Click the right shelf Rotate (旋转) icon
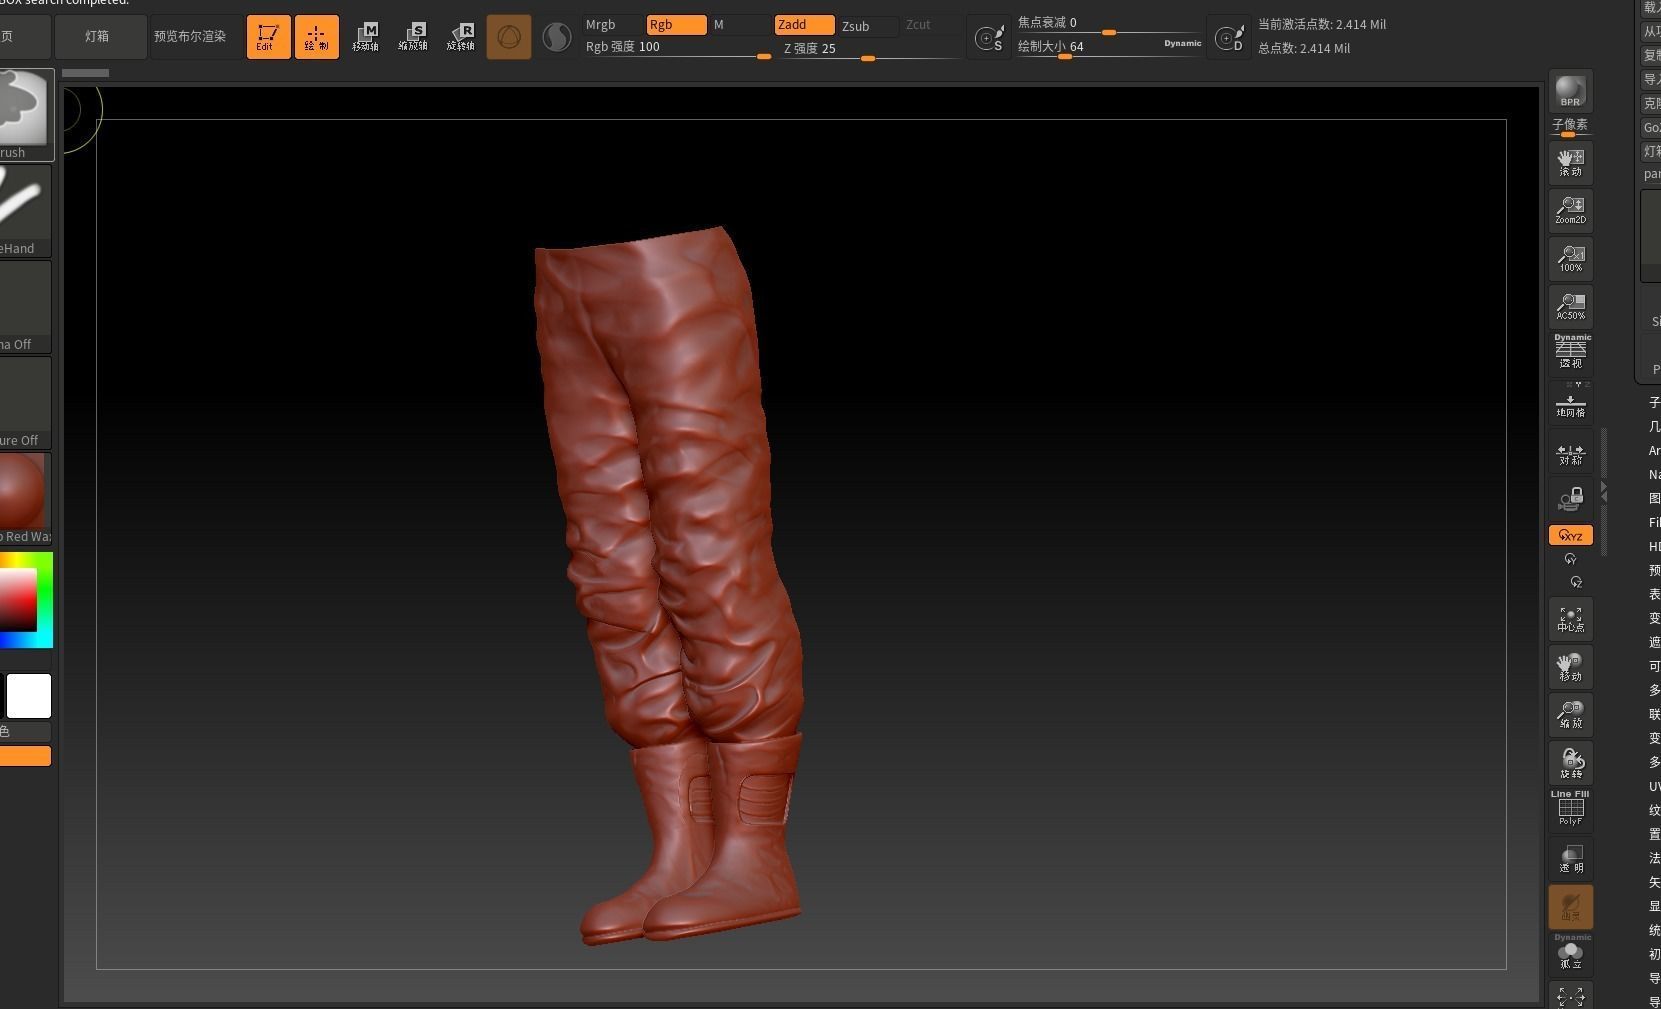The height and width of the screenshot is (1009, 1661). (x=1570, y=763)
